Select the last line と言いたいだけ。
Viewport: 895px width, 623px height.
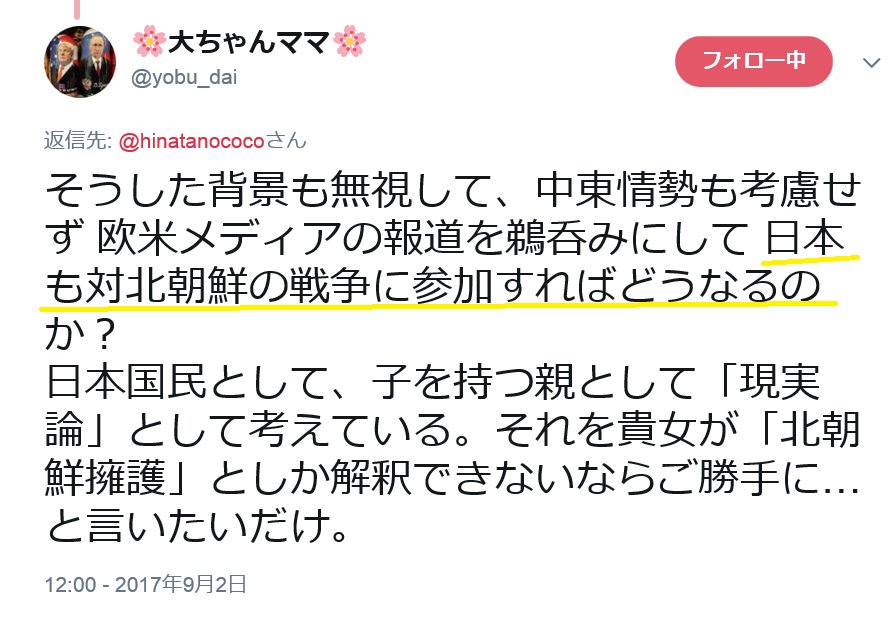(197, 526)
